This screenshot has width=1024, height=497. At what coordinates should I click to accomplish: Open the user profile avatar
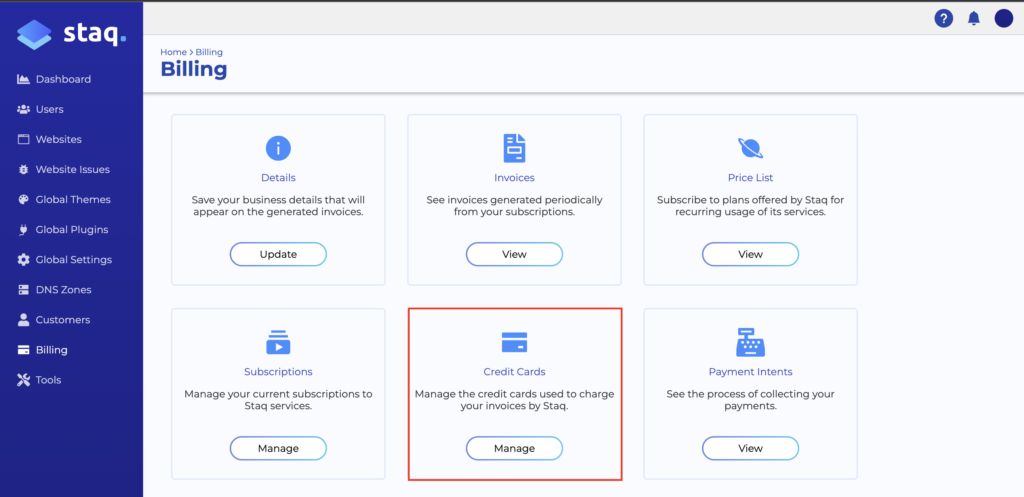[x=1004, y=18]
